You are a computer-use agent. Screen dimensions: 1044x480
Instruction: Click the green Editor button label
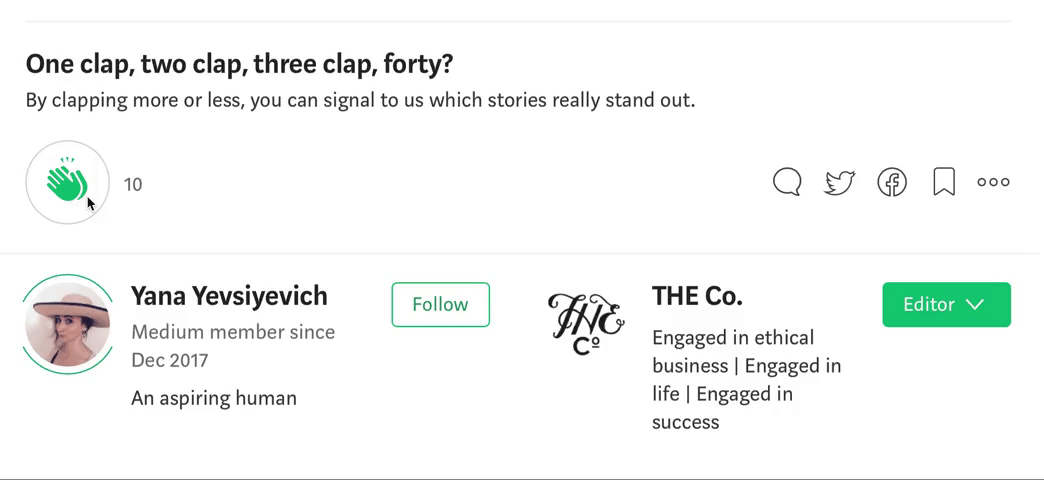[929, 304]
